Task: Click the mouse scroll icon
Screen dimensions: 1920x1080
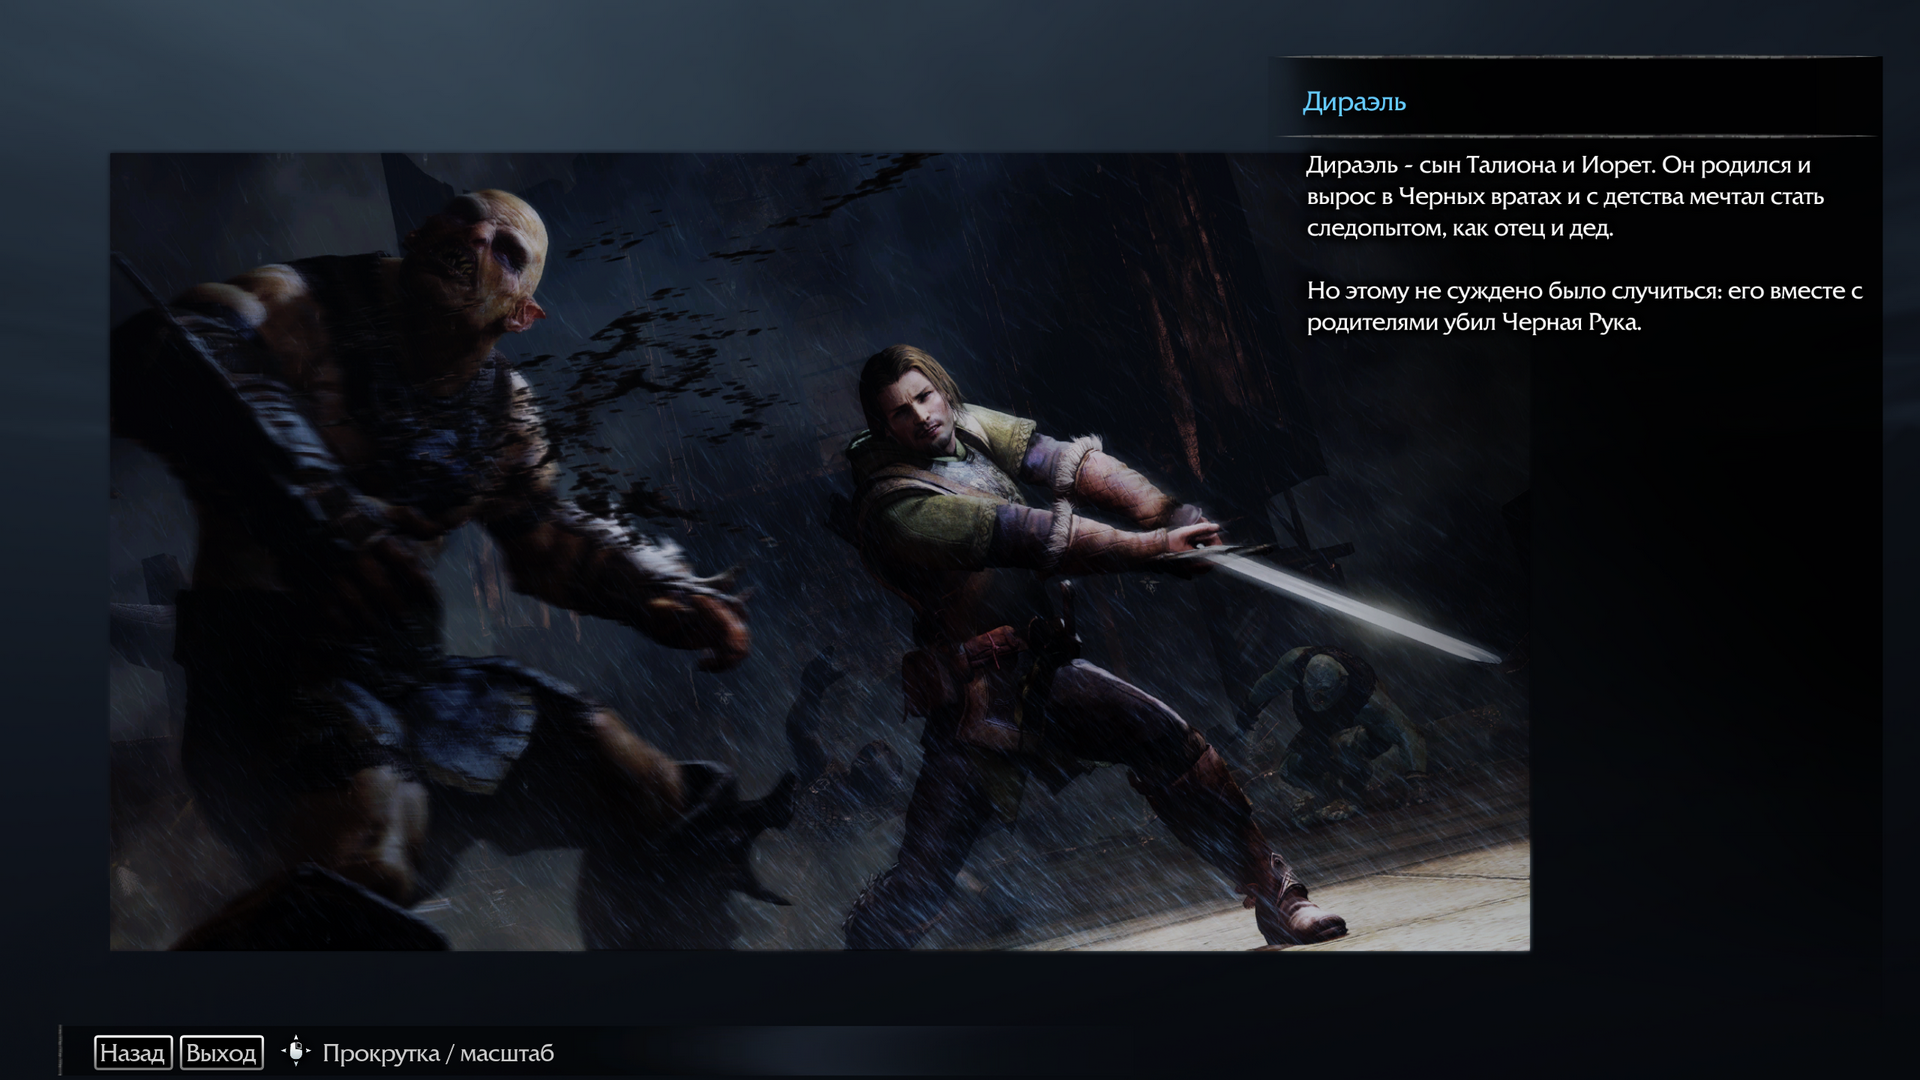Action: (296, 1051)
